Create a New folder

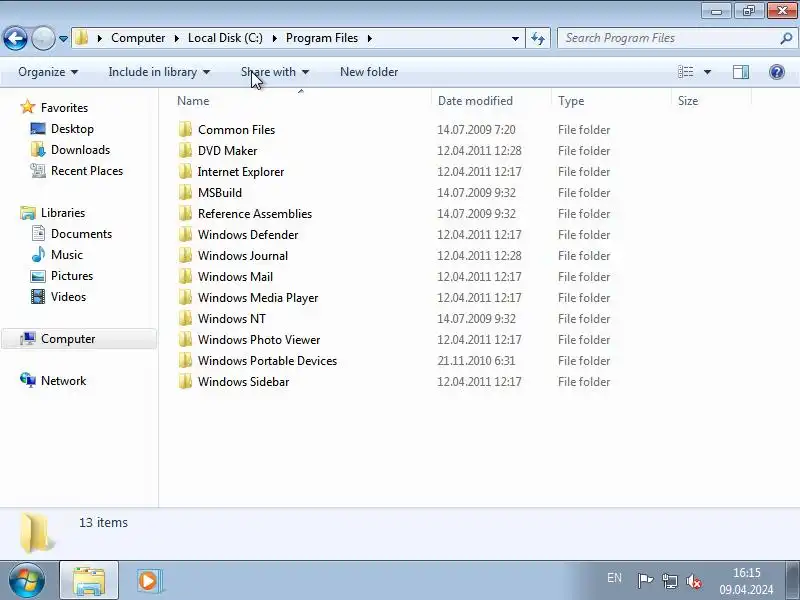pyautogui.click(x=369, y=72)
